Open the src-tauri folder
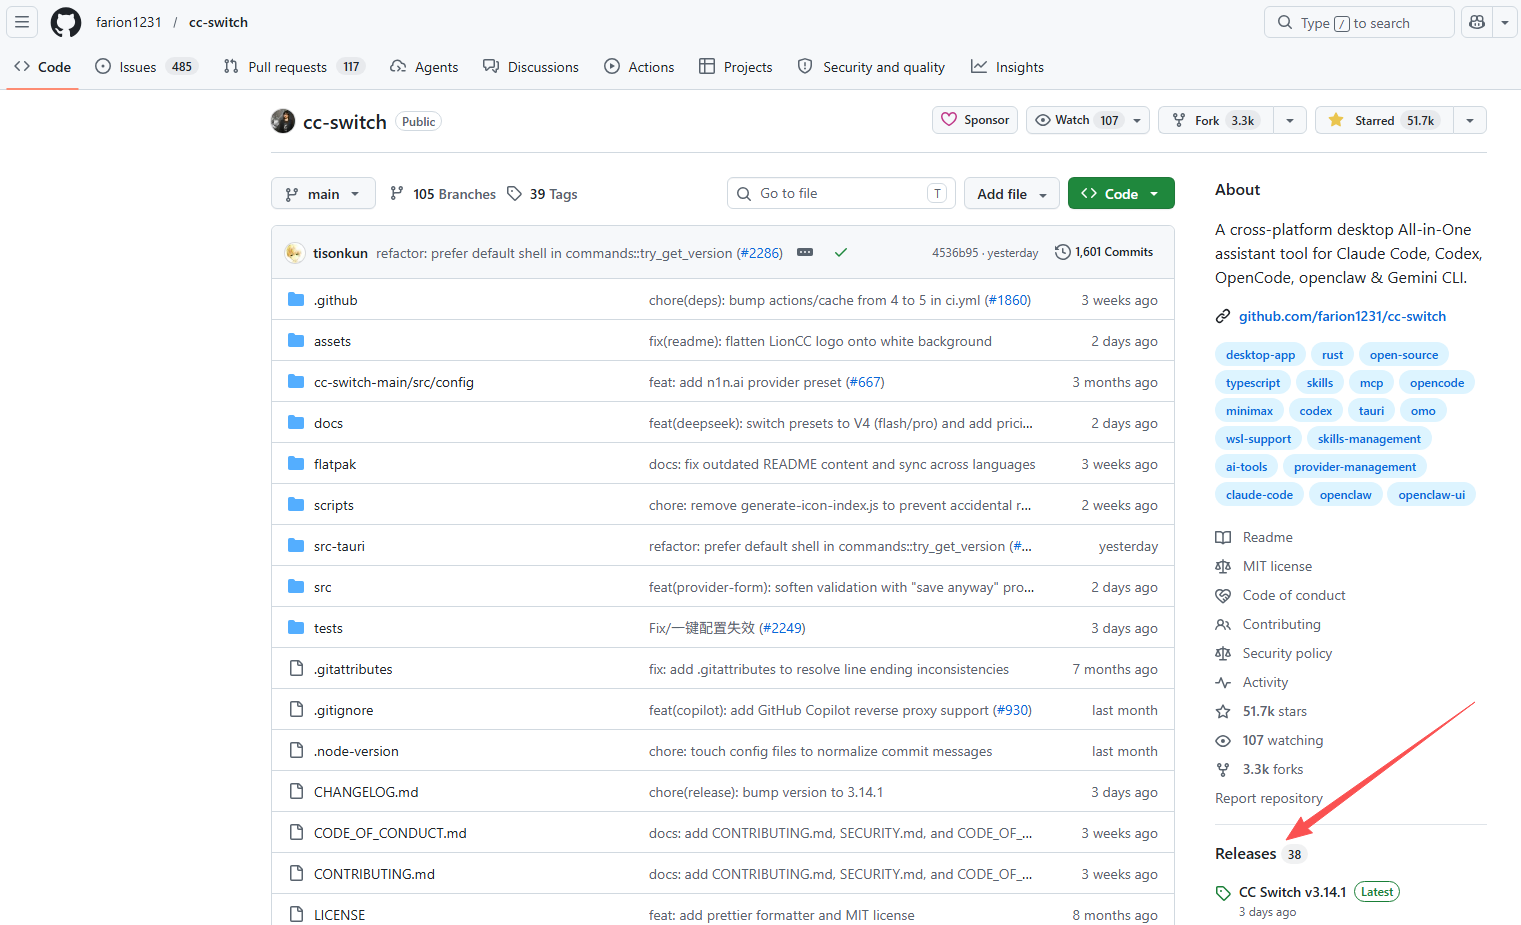This screenshot has height=925, width=1521. coord(339,546)
